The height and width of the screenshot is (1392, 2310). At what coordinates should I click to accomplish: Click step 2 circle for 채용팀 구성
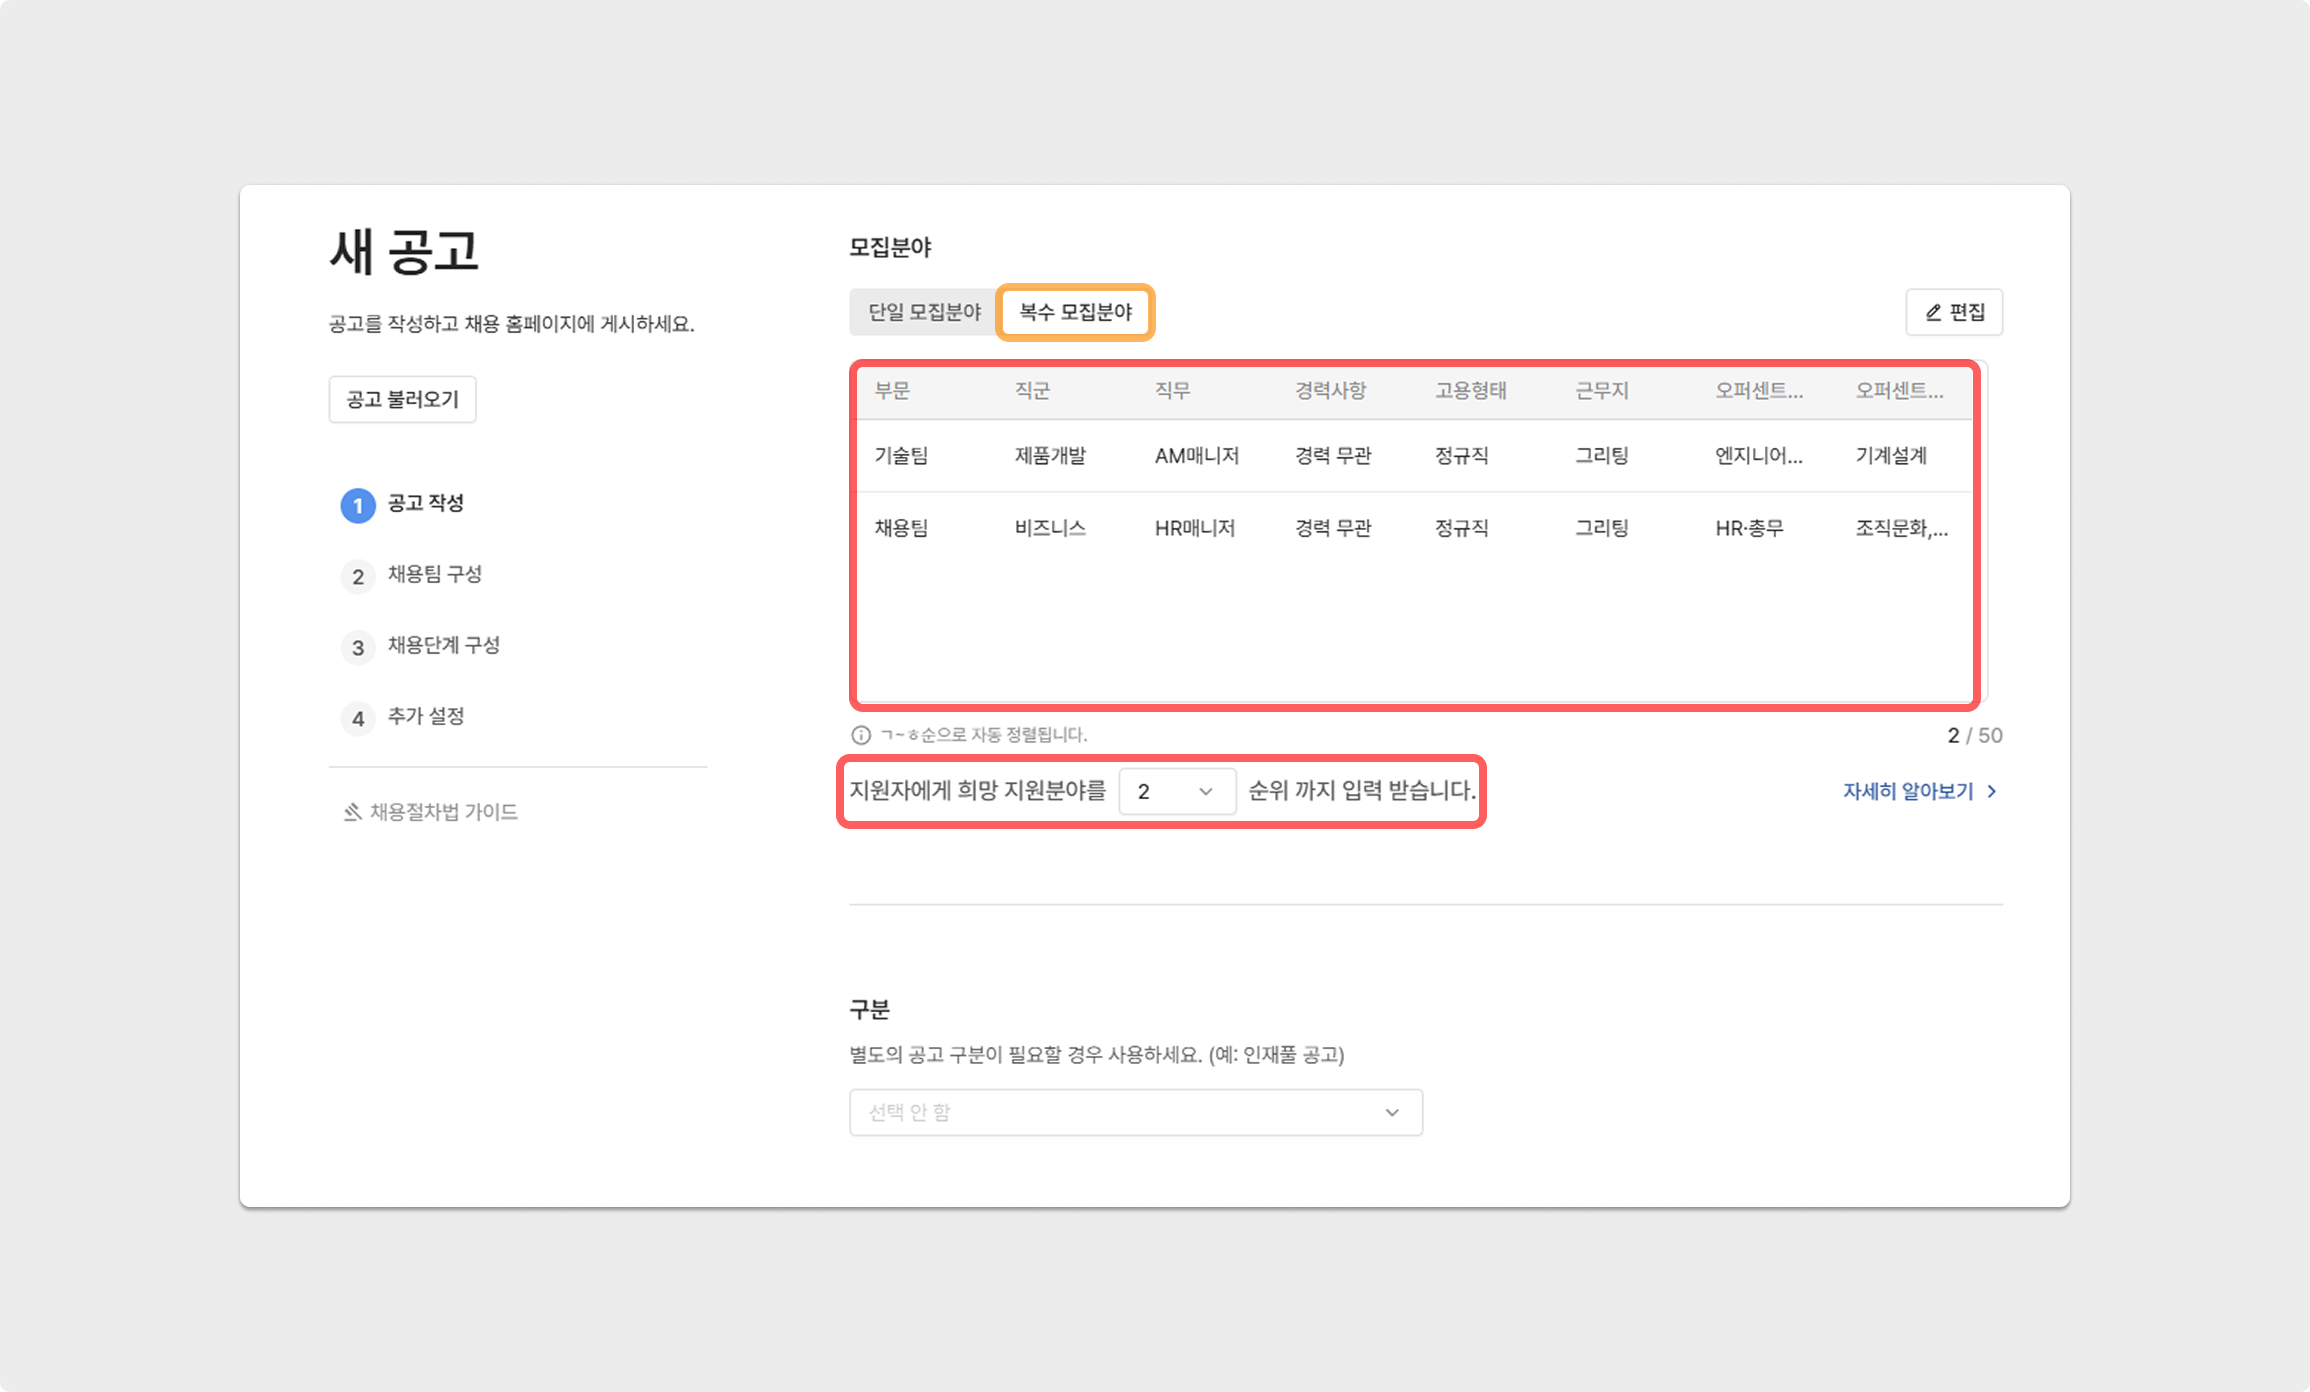coord(358,576)
